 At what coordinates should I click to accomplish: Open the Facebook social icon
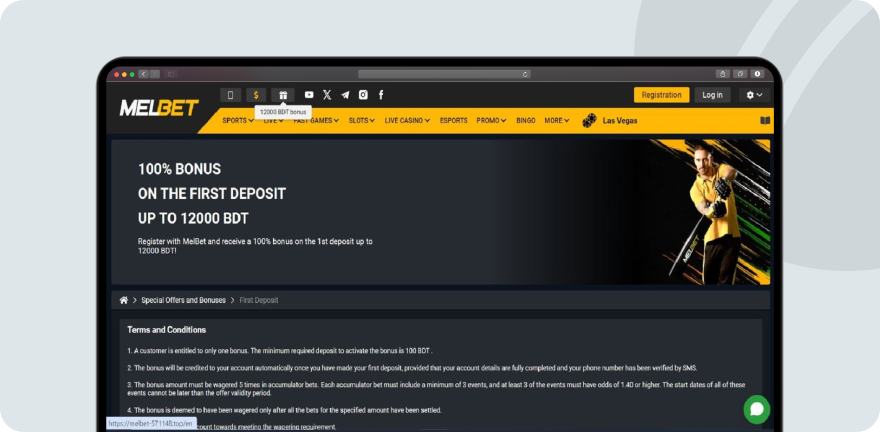click(x=381, y=95)
